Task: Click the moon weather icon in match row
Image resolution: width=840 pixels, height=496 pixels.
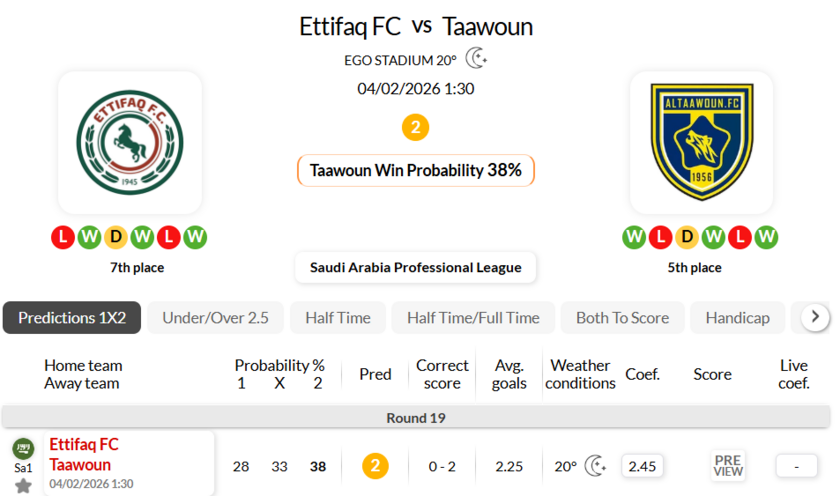Action: [596, 466]
